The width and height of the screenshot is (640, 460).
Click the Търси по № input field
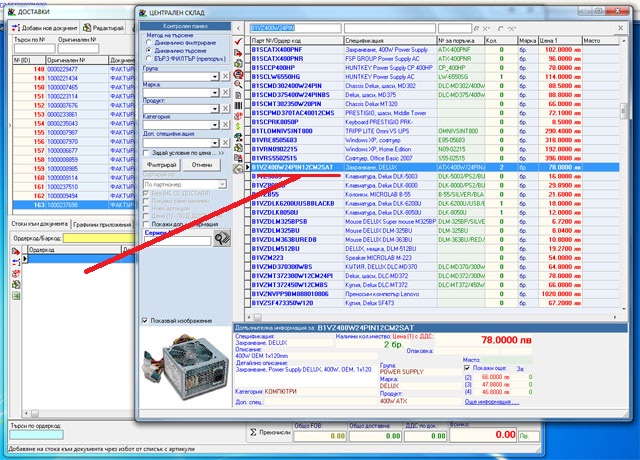tap(34, 49)
